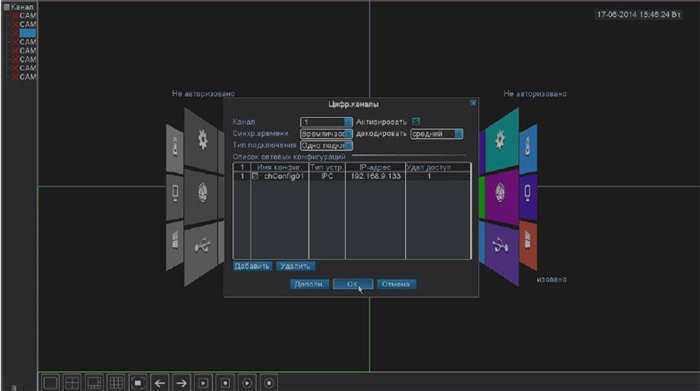Select the last CAM entry in tree
This screenshot has height=391, width=700.
pos(27,77)
